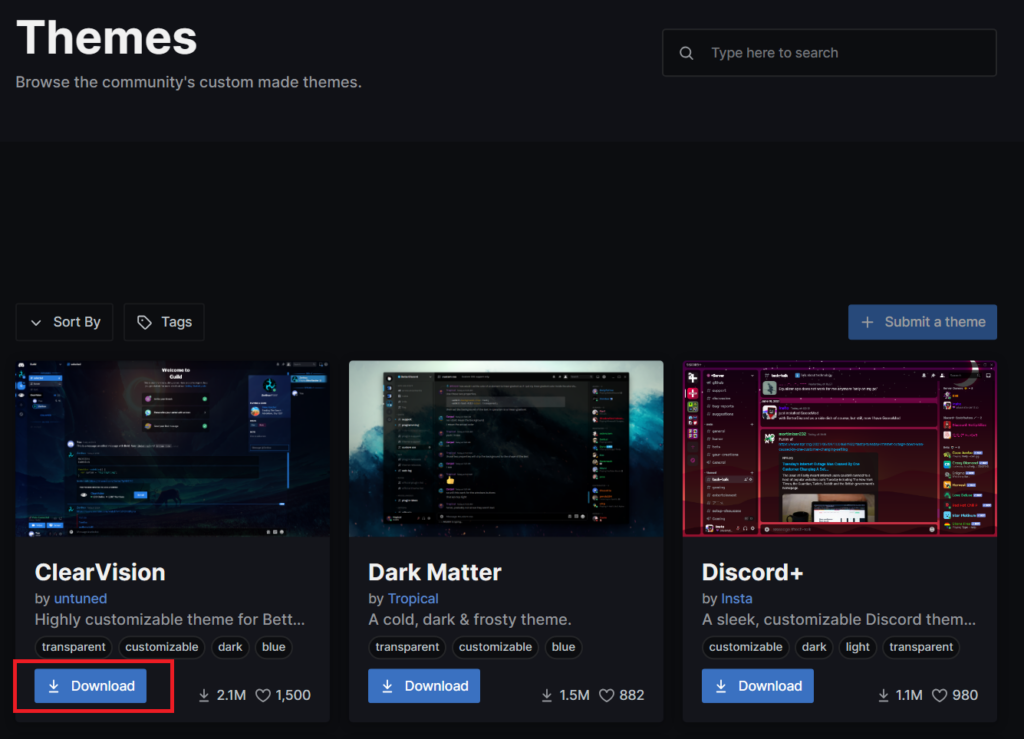Click the download count icon on Discord+

coord(883,695)
